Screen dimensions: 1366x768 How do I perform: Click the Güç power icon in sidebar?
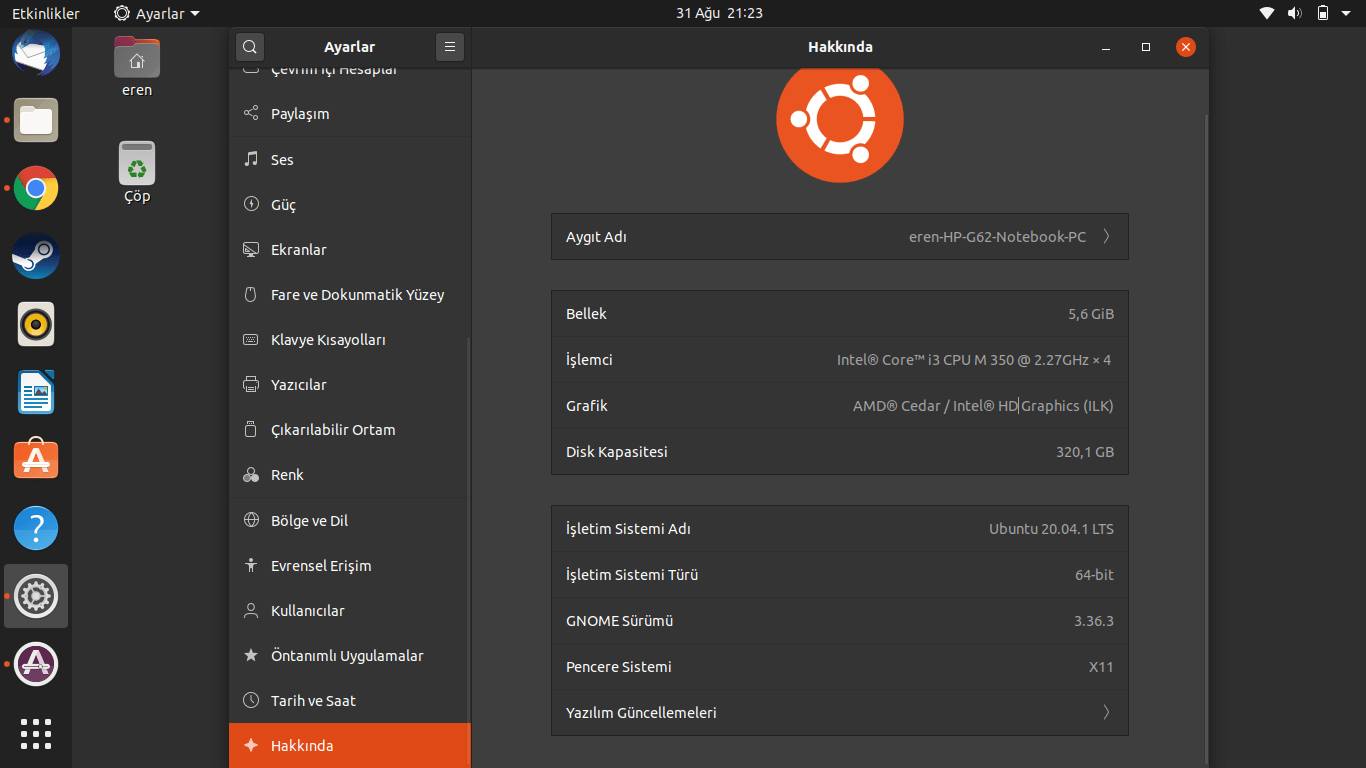click(251, 204)
